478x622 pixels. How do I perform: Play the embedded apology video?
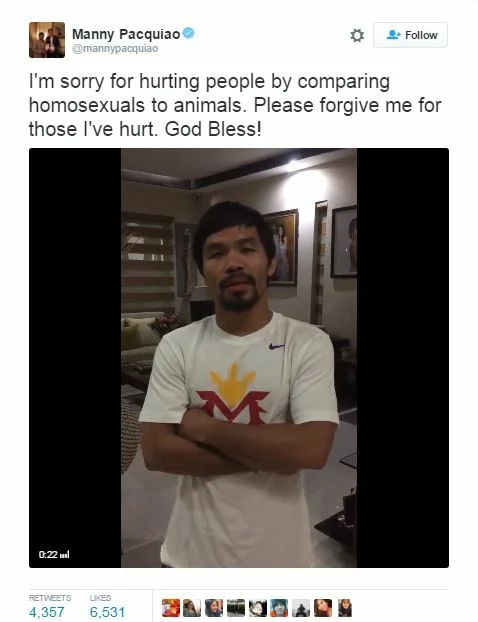coord(239,358)
